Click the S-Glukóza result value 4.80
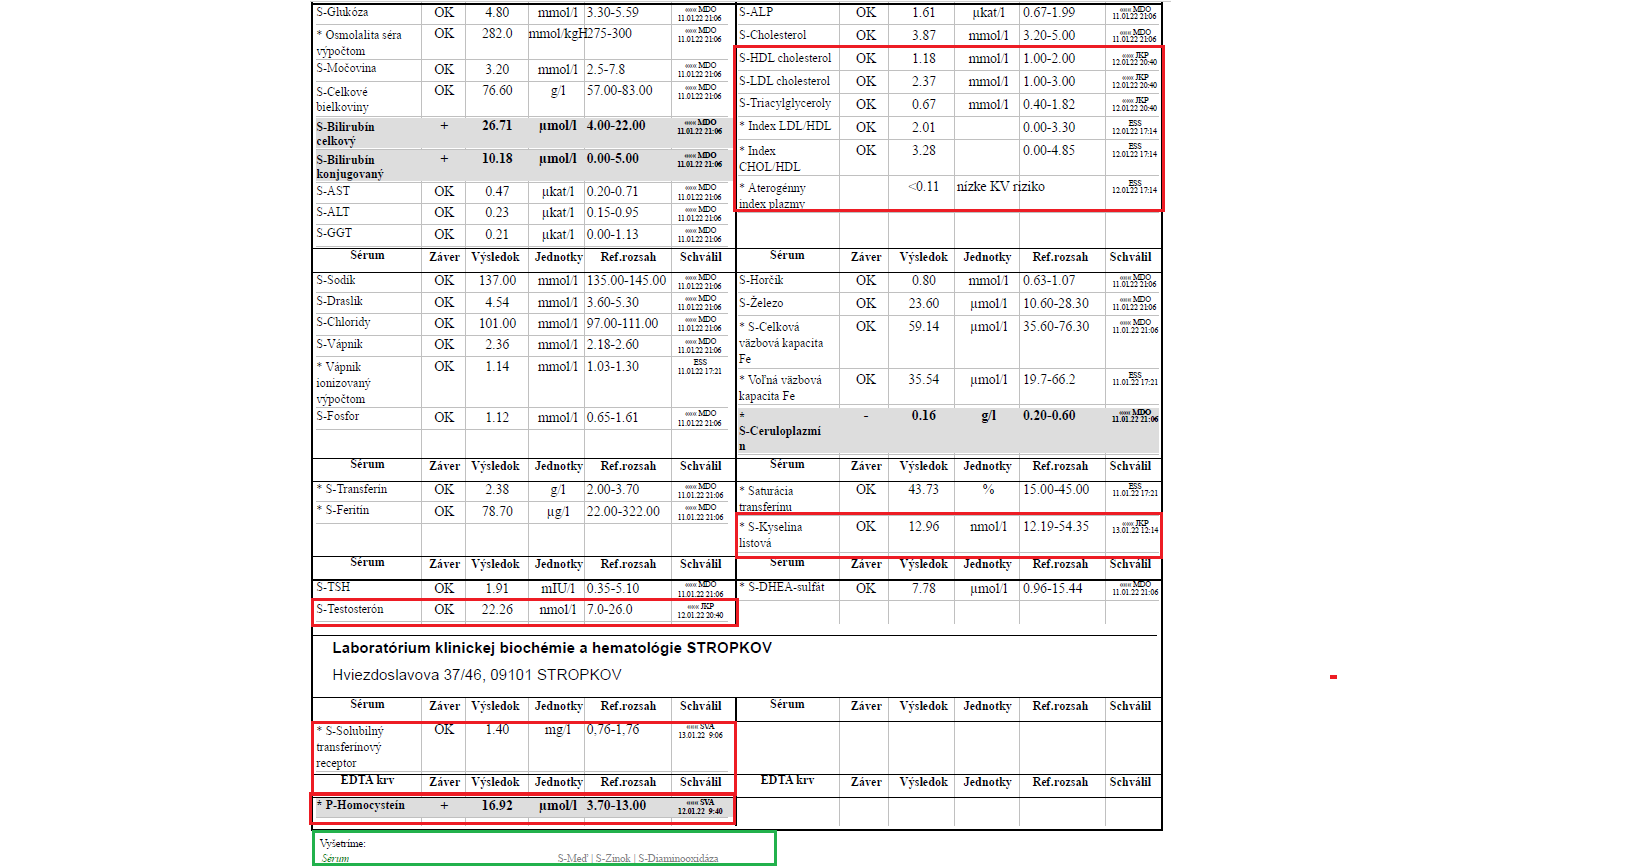 coord(496,13)
